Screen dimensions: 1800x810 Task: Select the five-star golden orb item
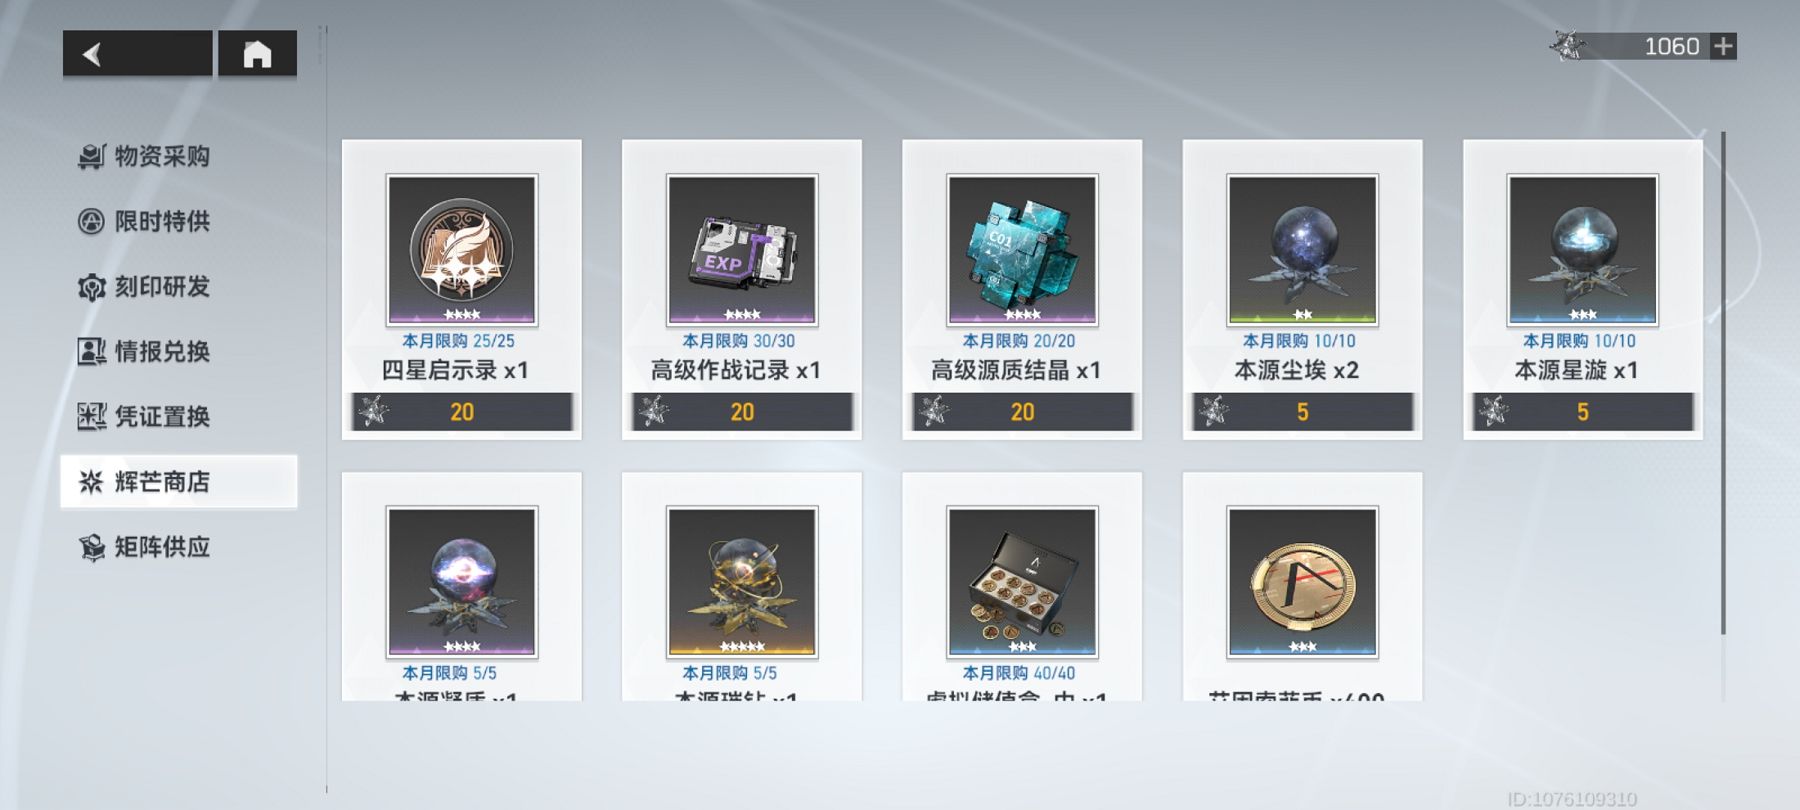click(x=742, y=582)
